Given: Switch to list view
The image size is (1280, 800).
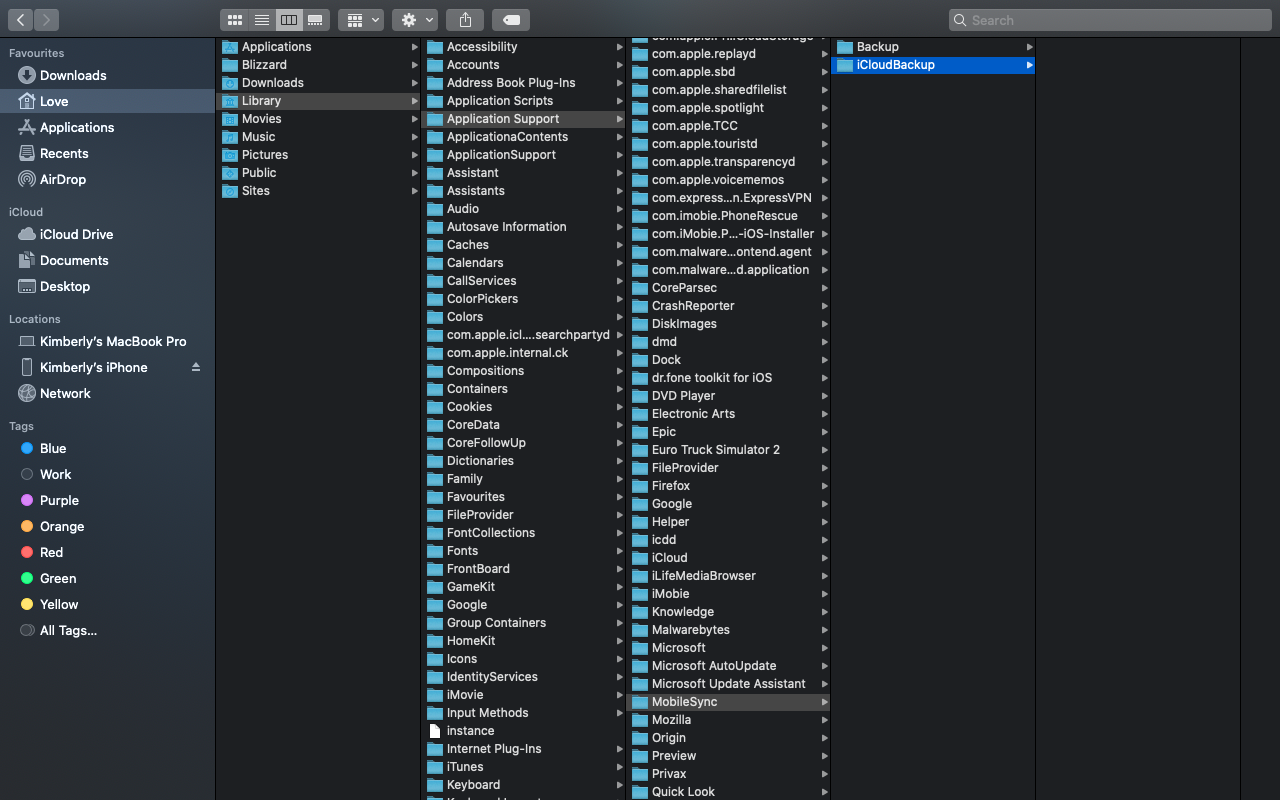Looking at the screenshot, I should pyautogui.click(x=261, y=19).
